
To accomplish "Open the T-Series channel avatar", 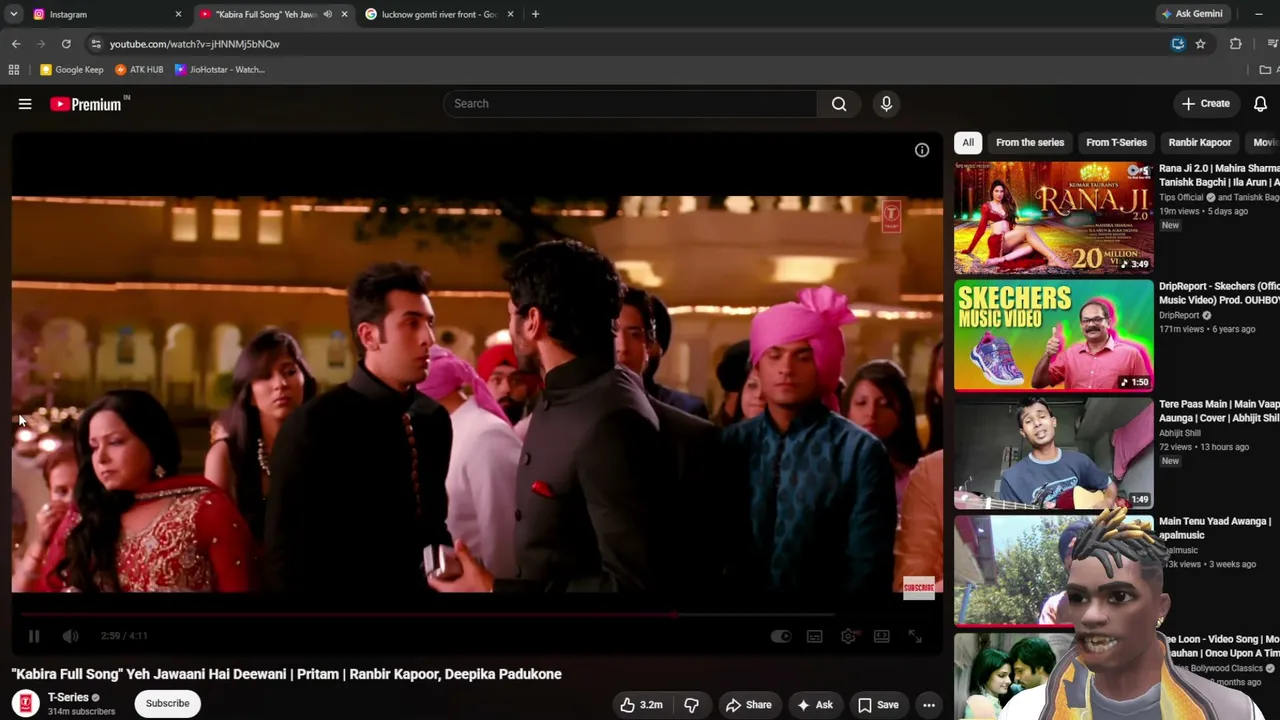I will pyautogui.click(x=26, y=704).
